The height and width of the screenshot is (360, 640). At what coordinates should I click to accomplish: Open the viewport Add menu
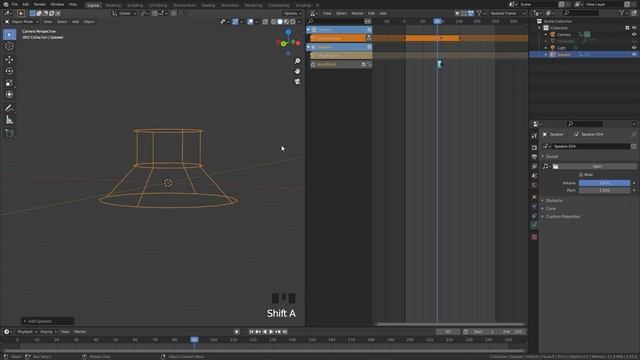[x=76, y=22]
